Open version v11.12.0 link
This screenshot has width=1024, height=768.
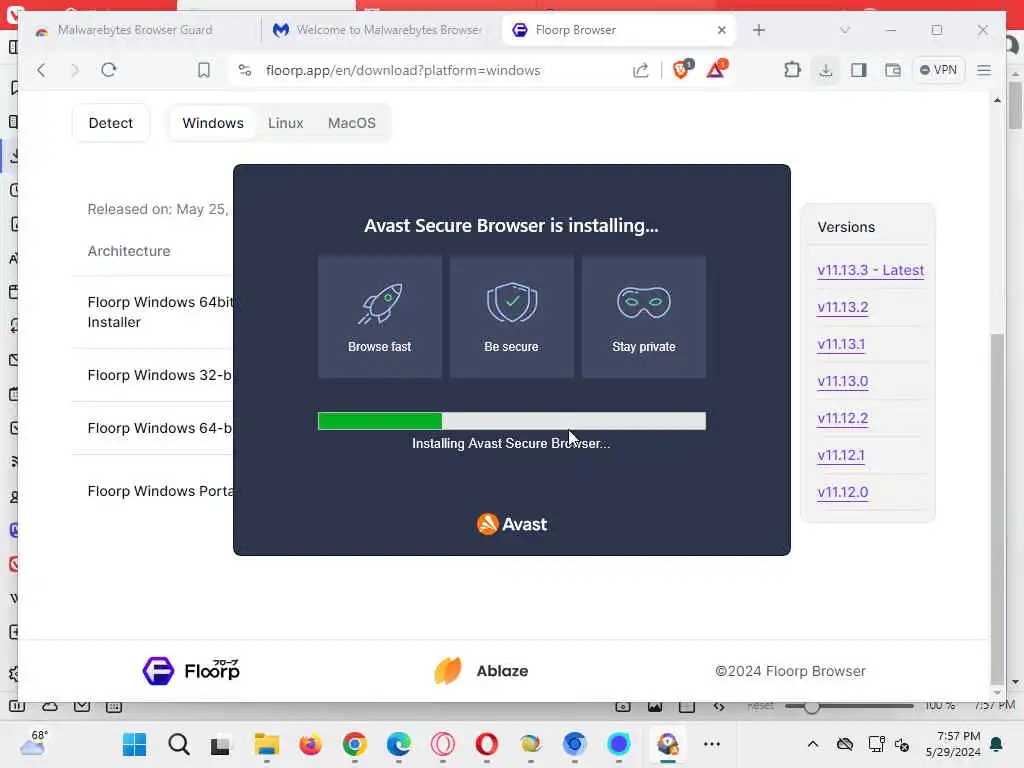(x=842, y=492)
